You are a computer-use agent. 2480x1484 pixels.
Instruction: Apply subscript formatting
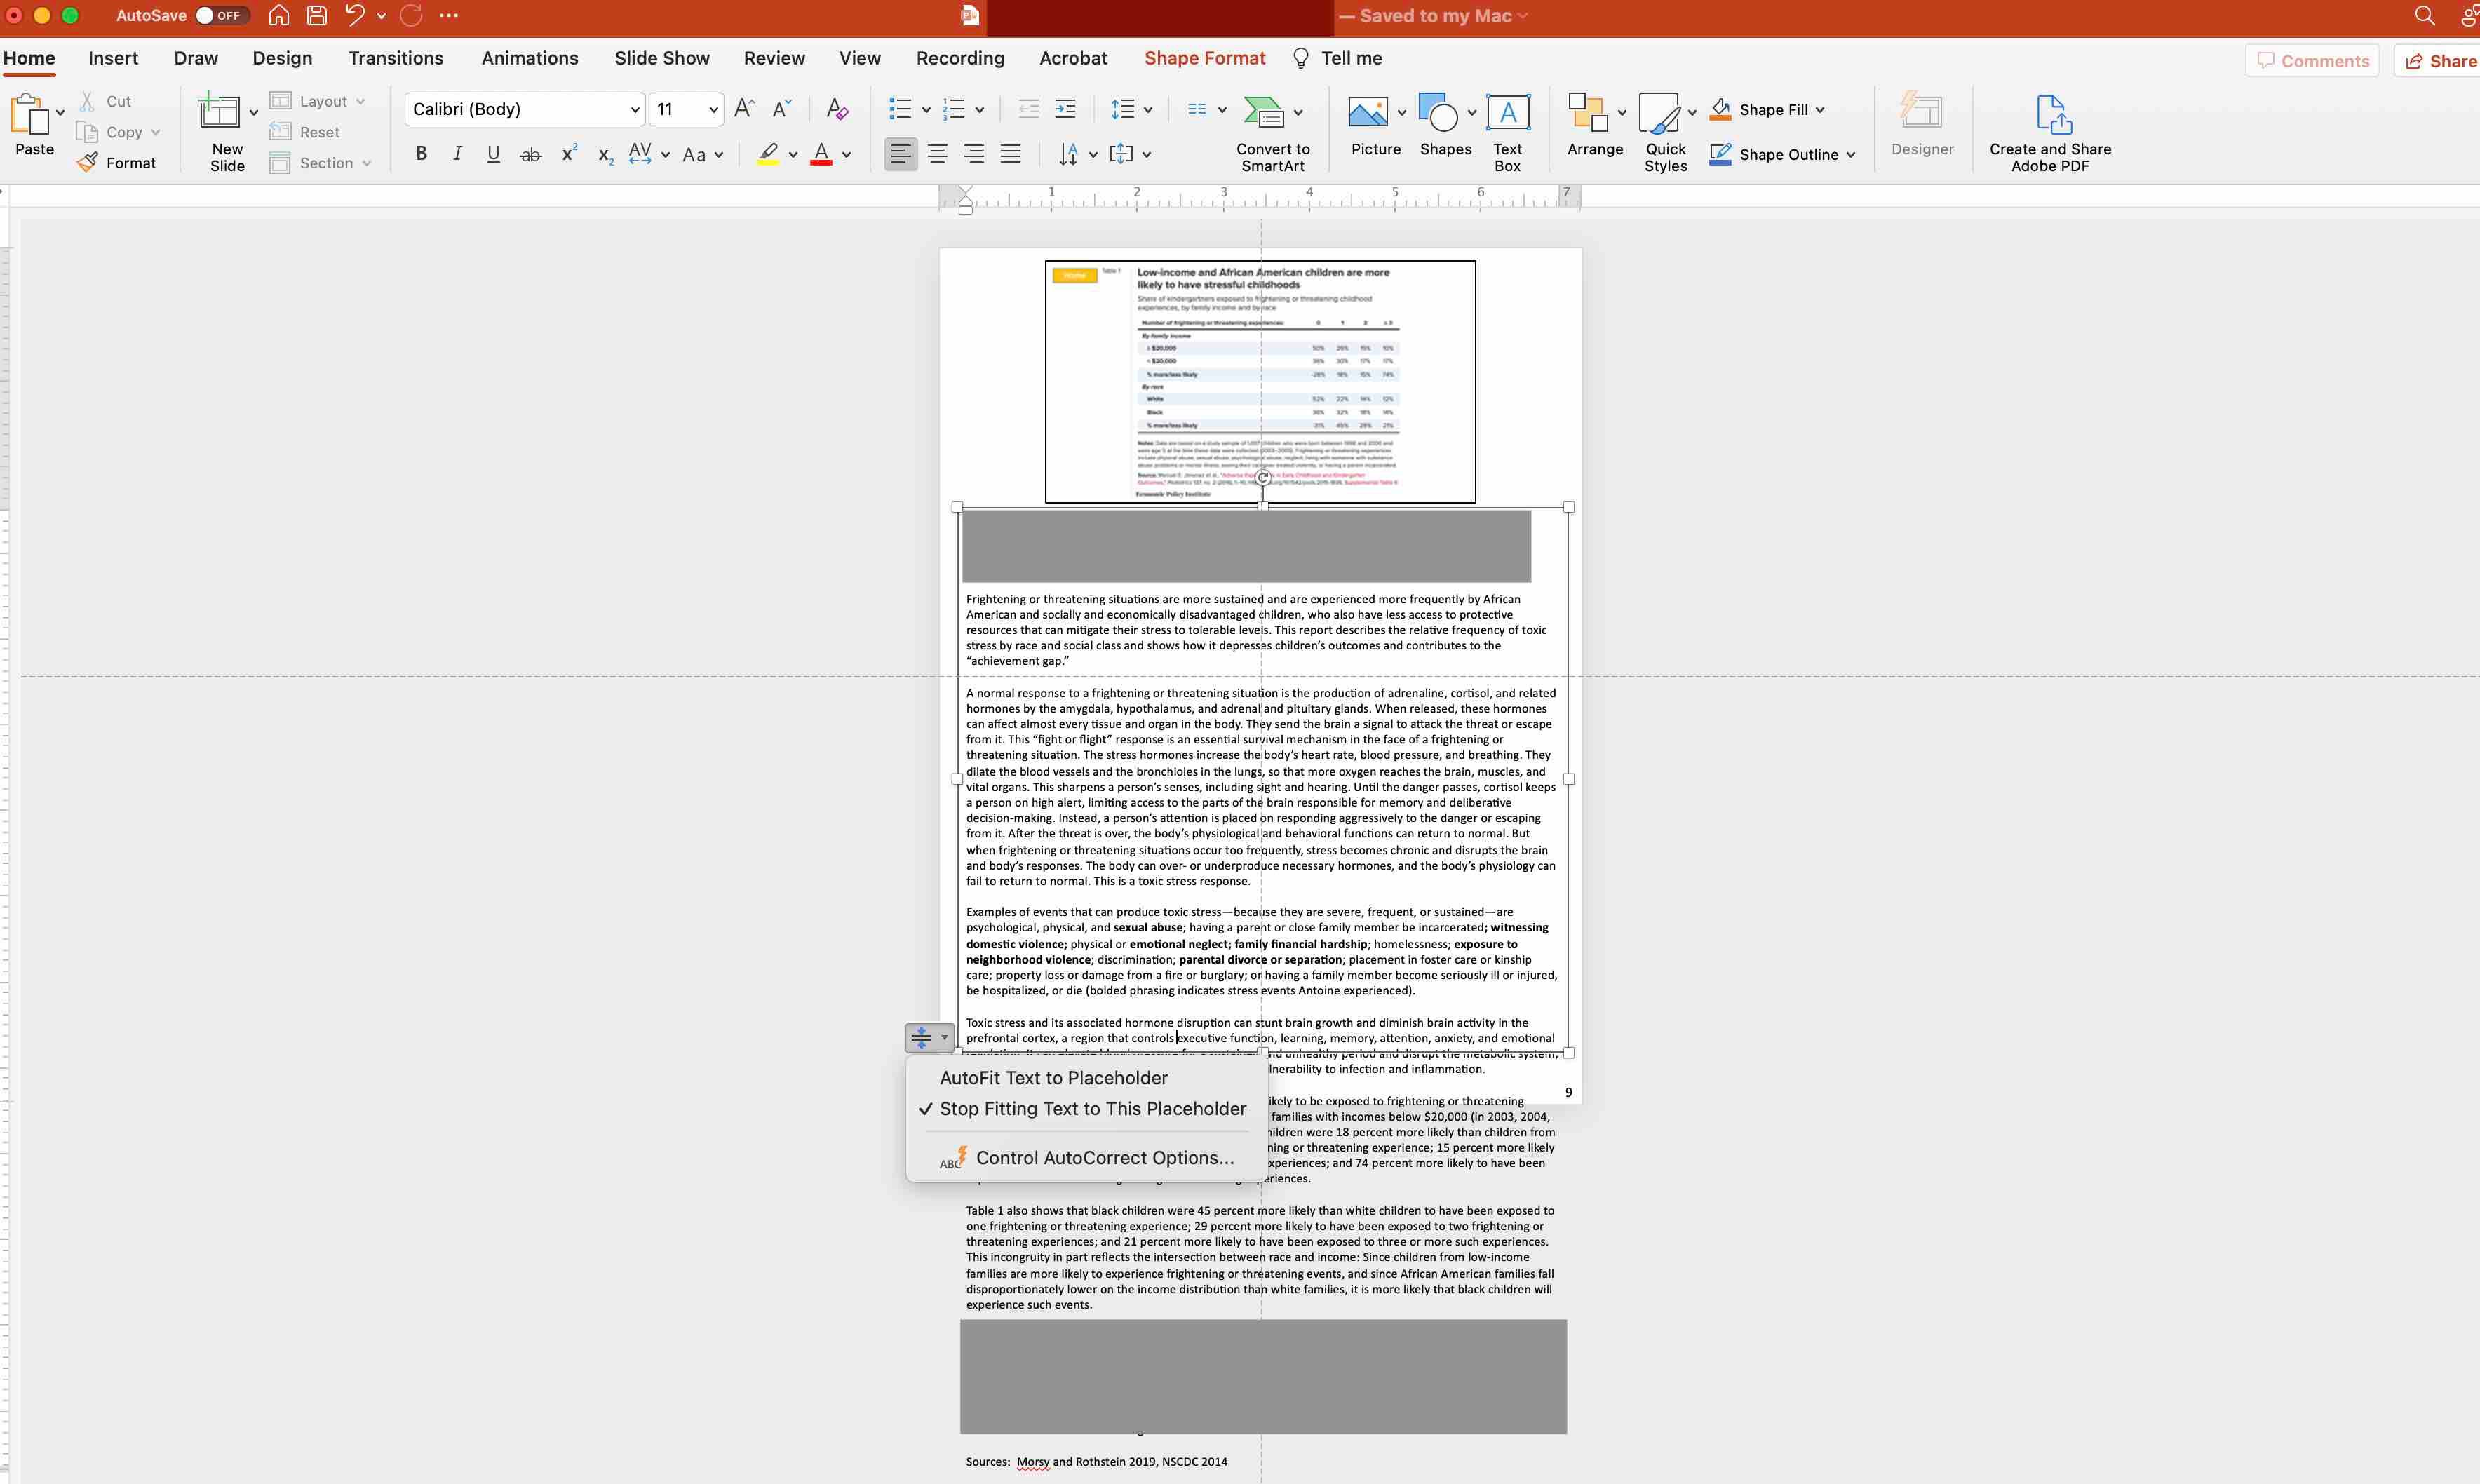[x=605, y=155]
